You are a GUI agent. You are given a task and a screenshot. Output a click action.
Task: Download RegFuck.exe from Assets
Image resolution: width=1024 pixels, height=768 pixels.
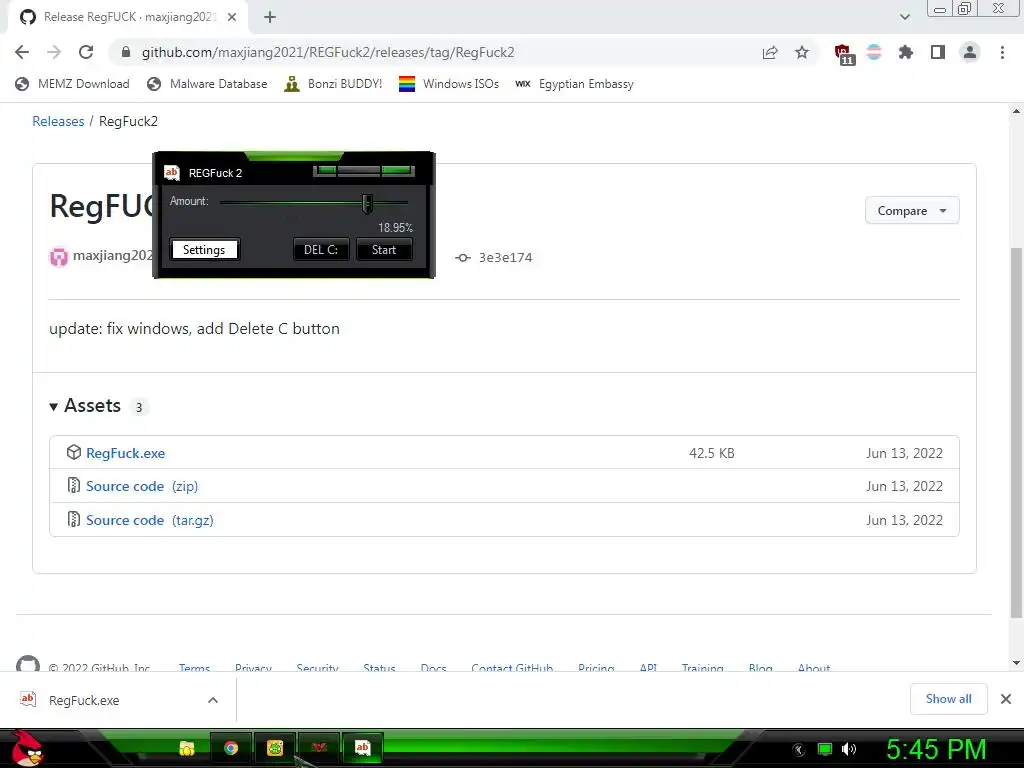[125, 453]
